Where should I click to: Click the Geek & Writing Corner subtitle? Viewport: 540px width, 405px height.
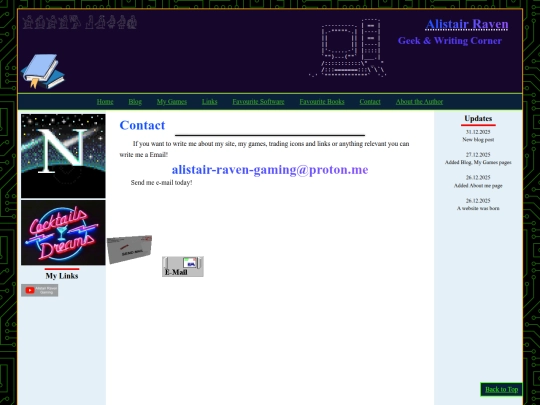tap(450, 41)
